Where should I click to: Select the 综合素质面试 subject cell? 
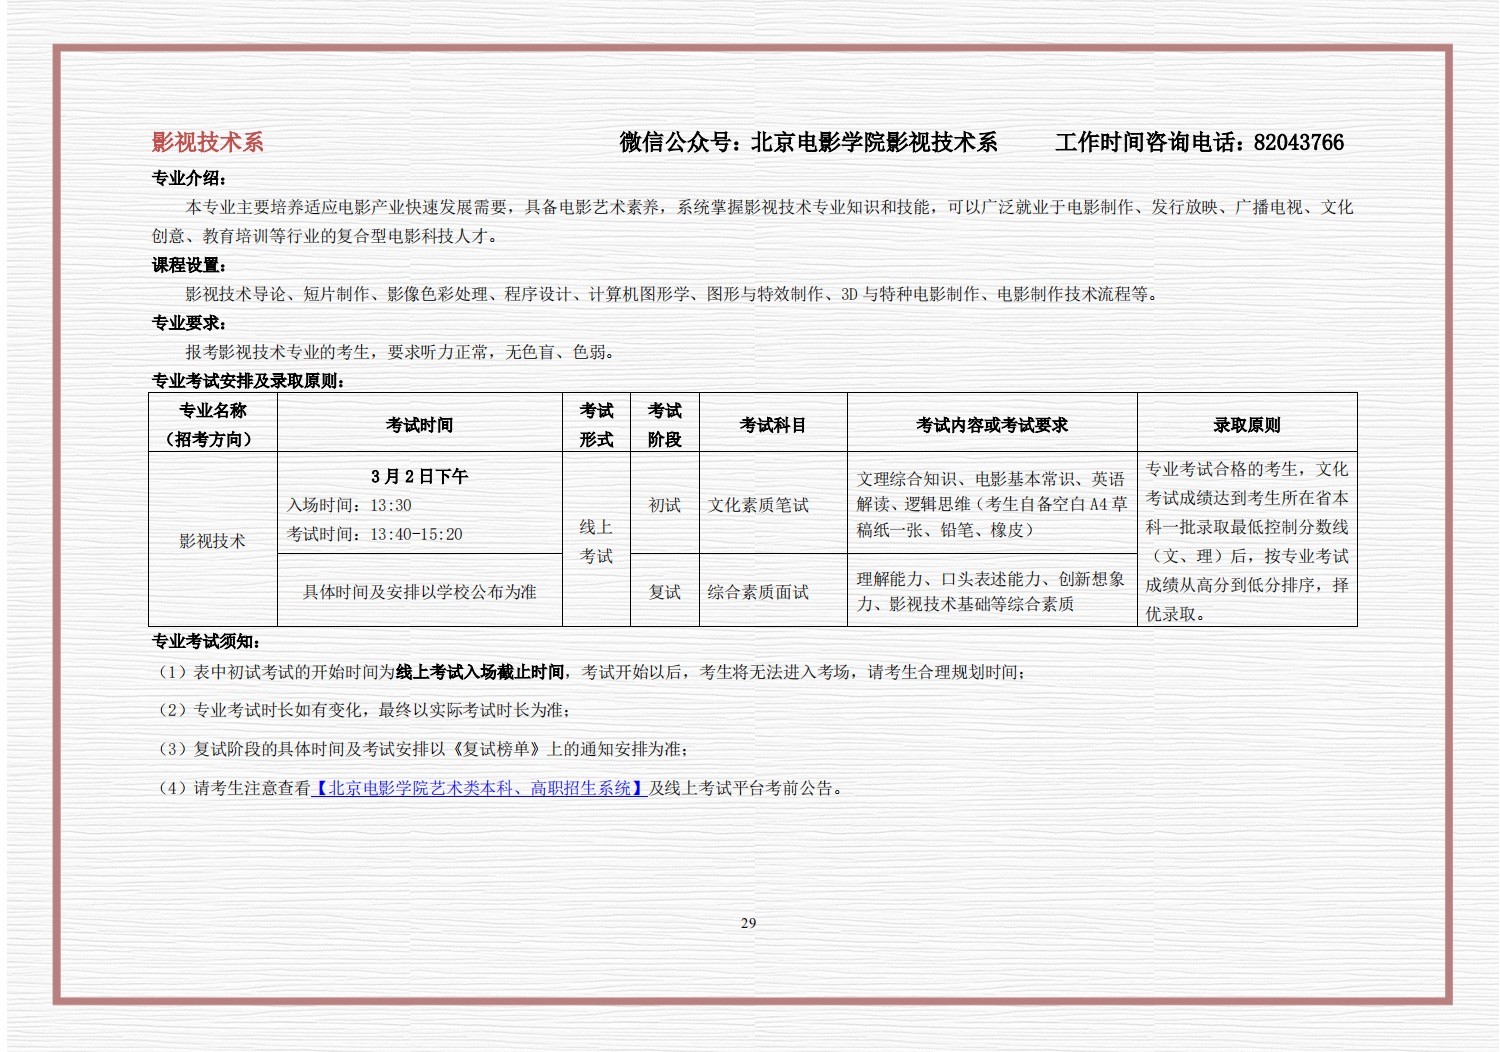click(x=758, y=592)
